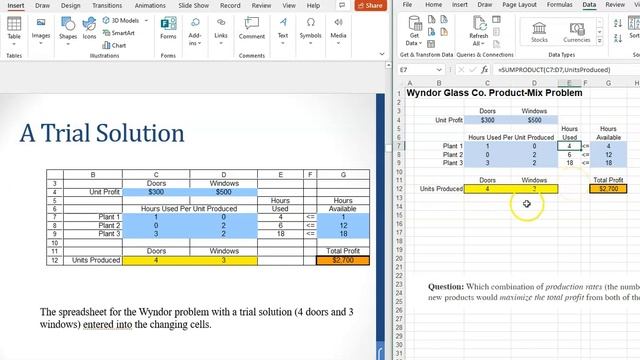Open the Insert tab in PowerPoint
The height and width of the screenshot is (360, 640).
(x=16, y=6)
